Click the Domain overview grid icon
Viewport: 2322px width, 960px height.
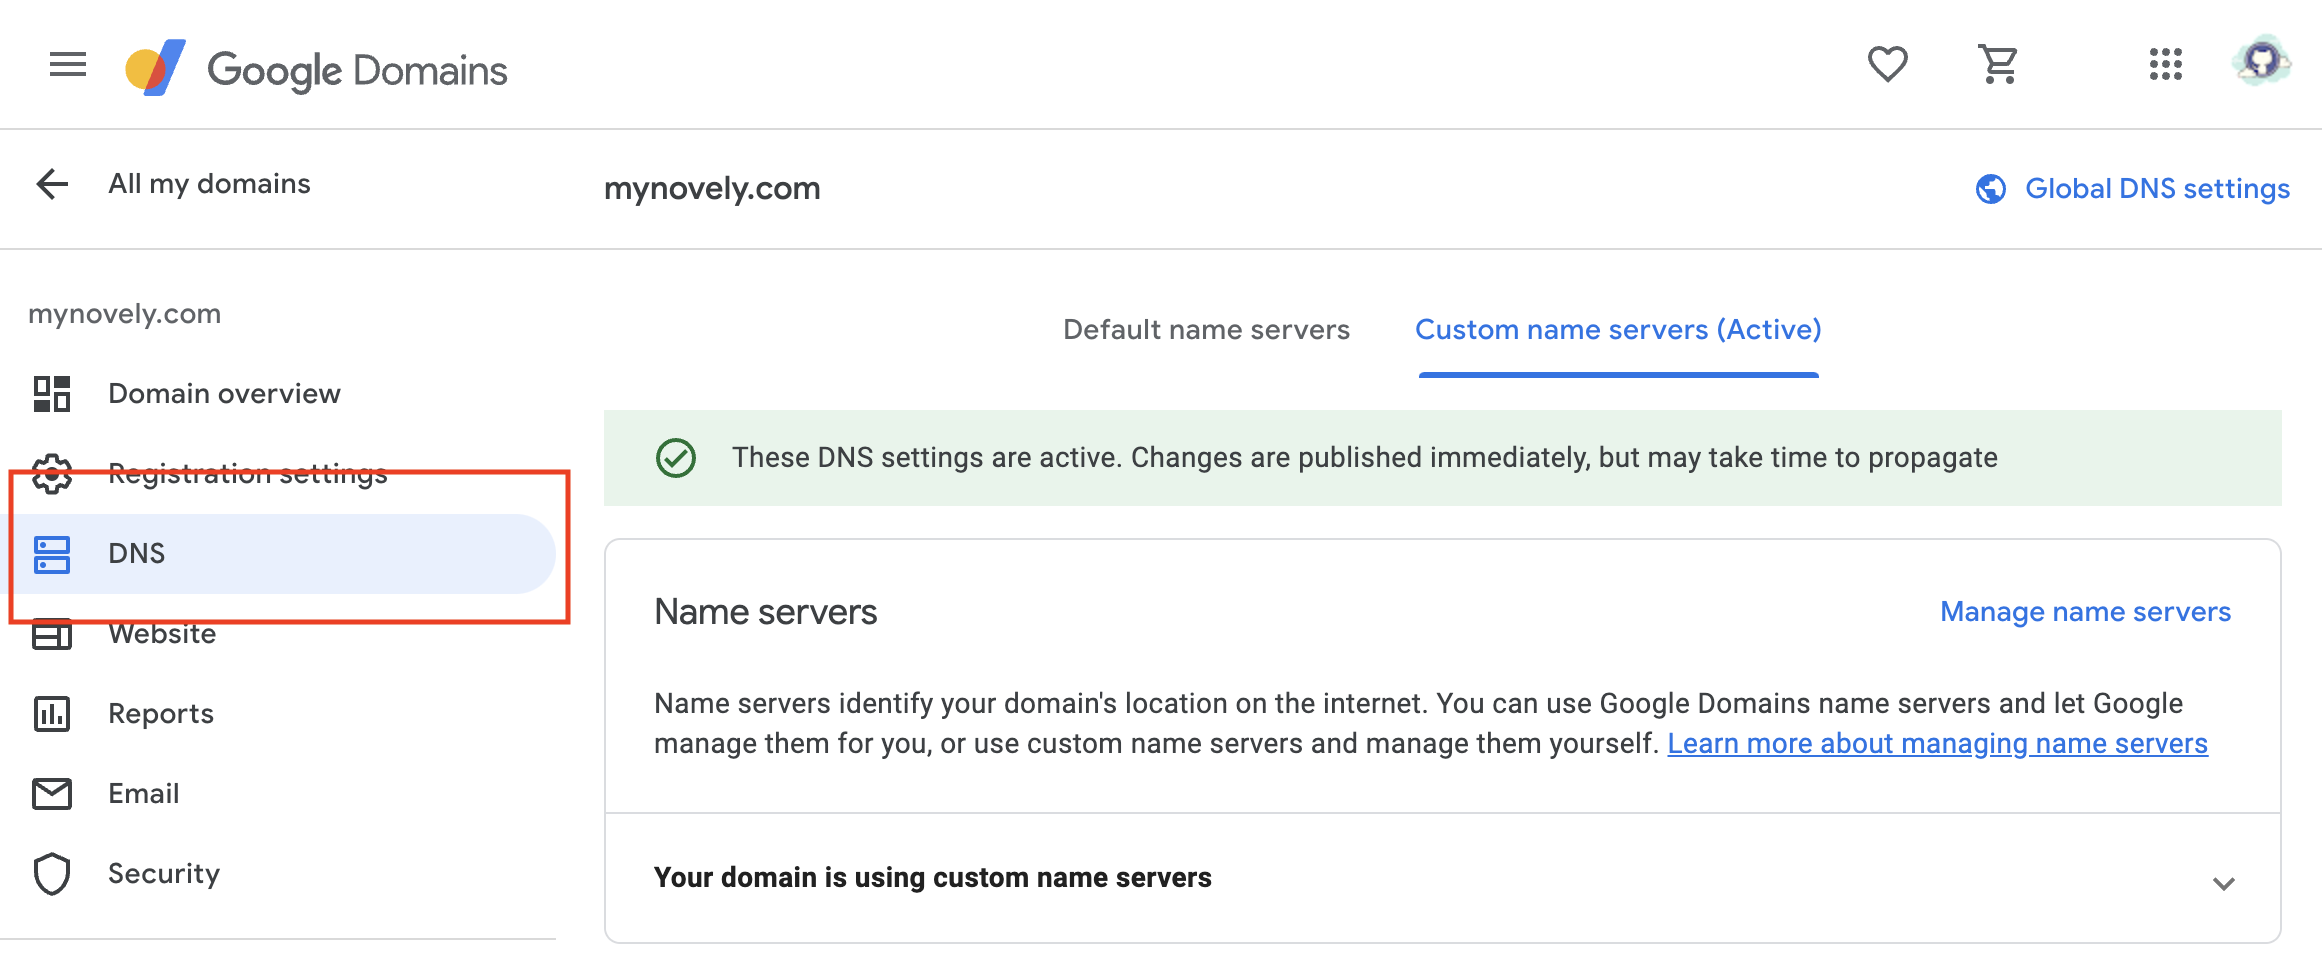51,393
